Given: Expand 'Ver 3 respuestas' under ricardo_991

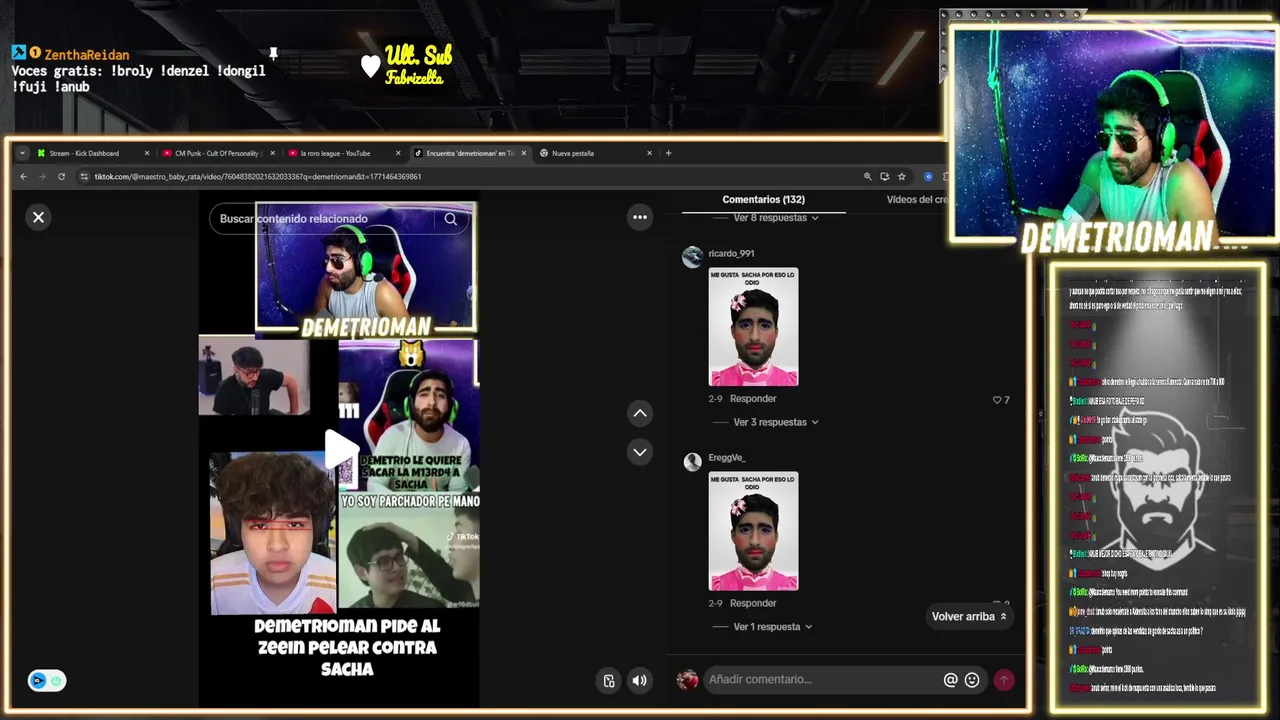Looking at the screenshot, I should click(x=775, y=422).
